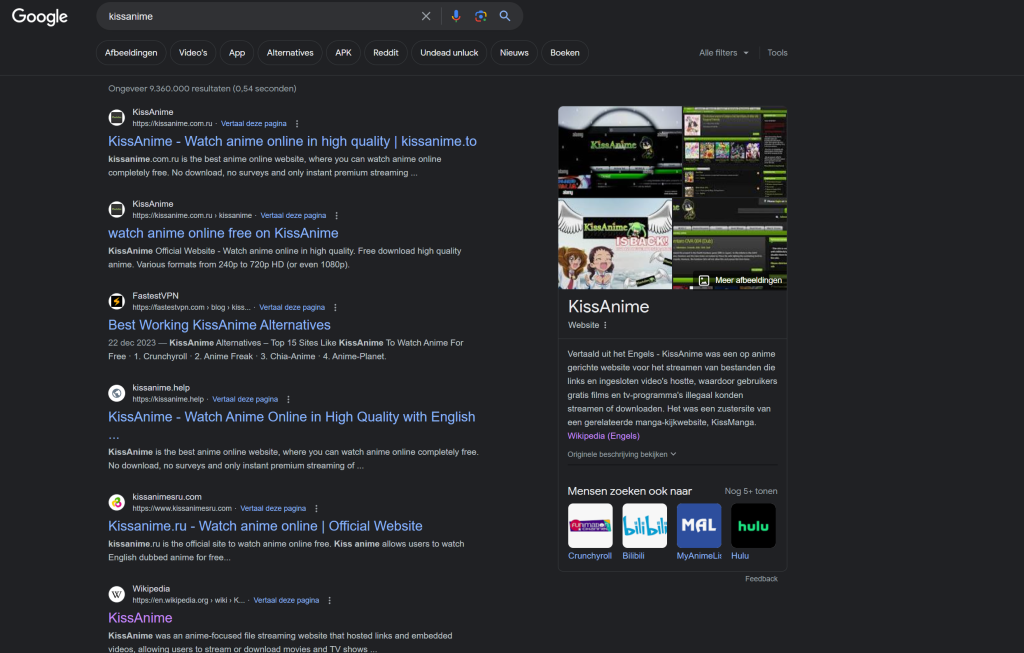The image size is (1024, 653).
Task: Select the App filter chip
Action: coord(237,53)
